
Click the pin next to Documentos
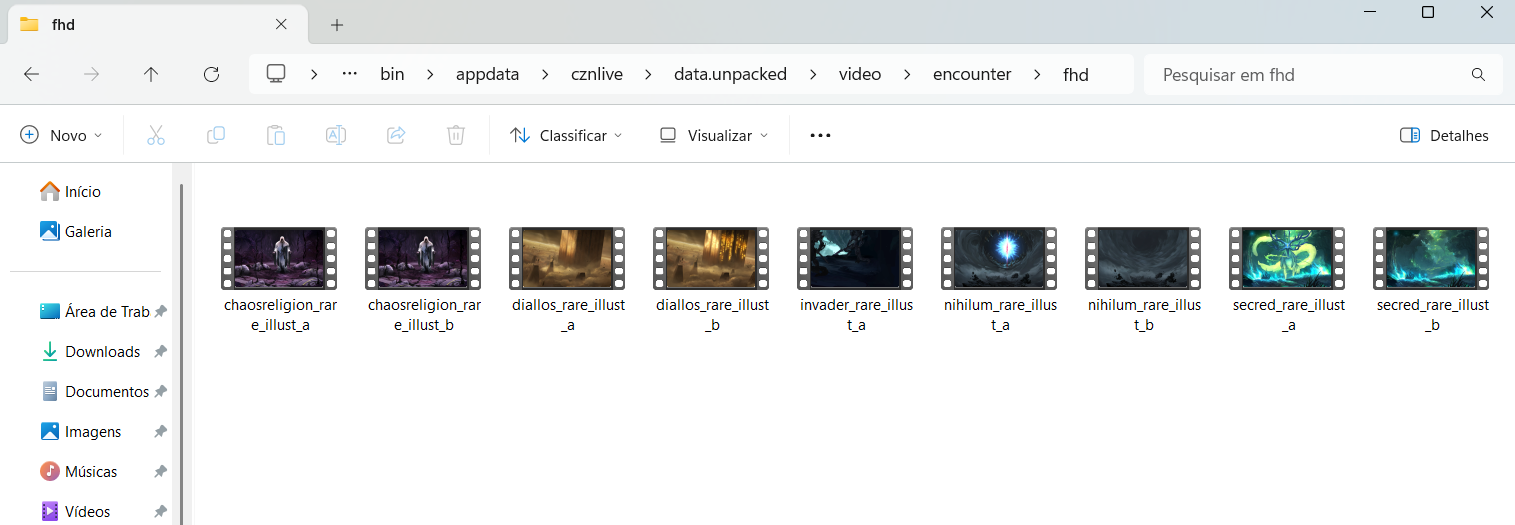pos(160,392)
